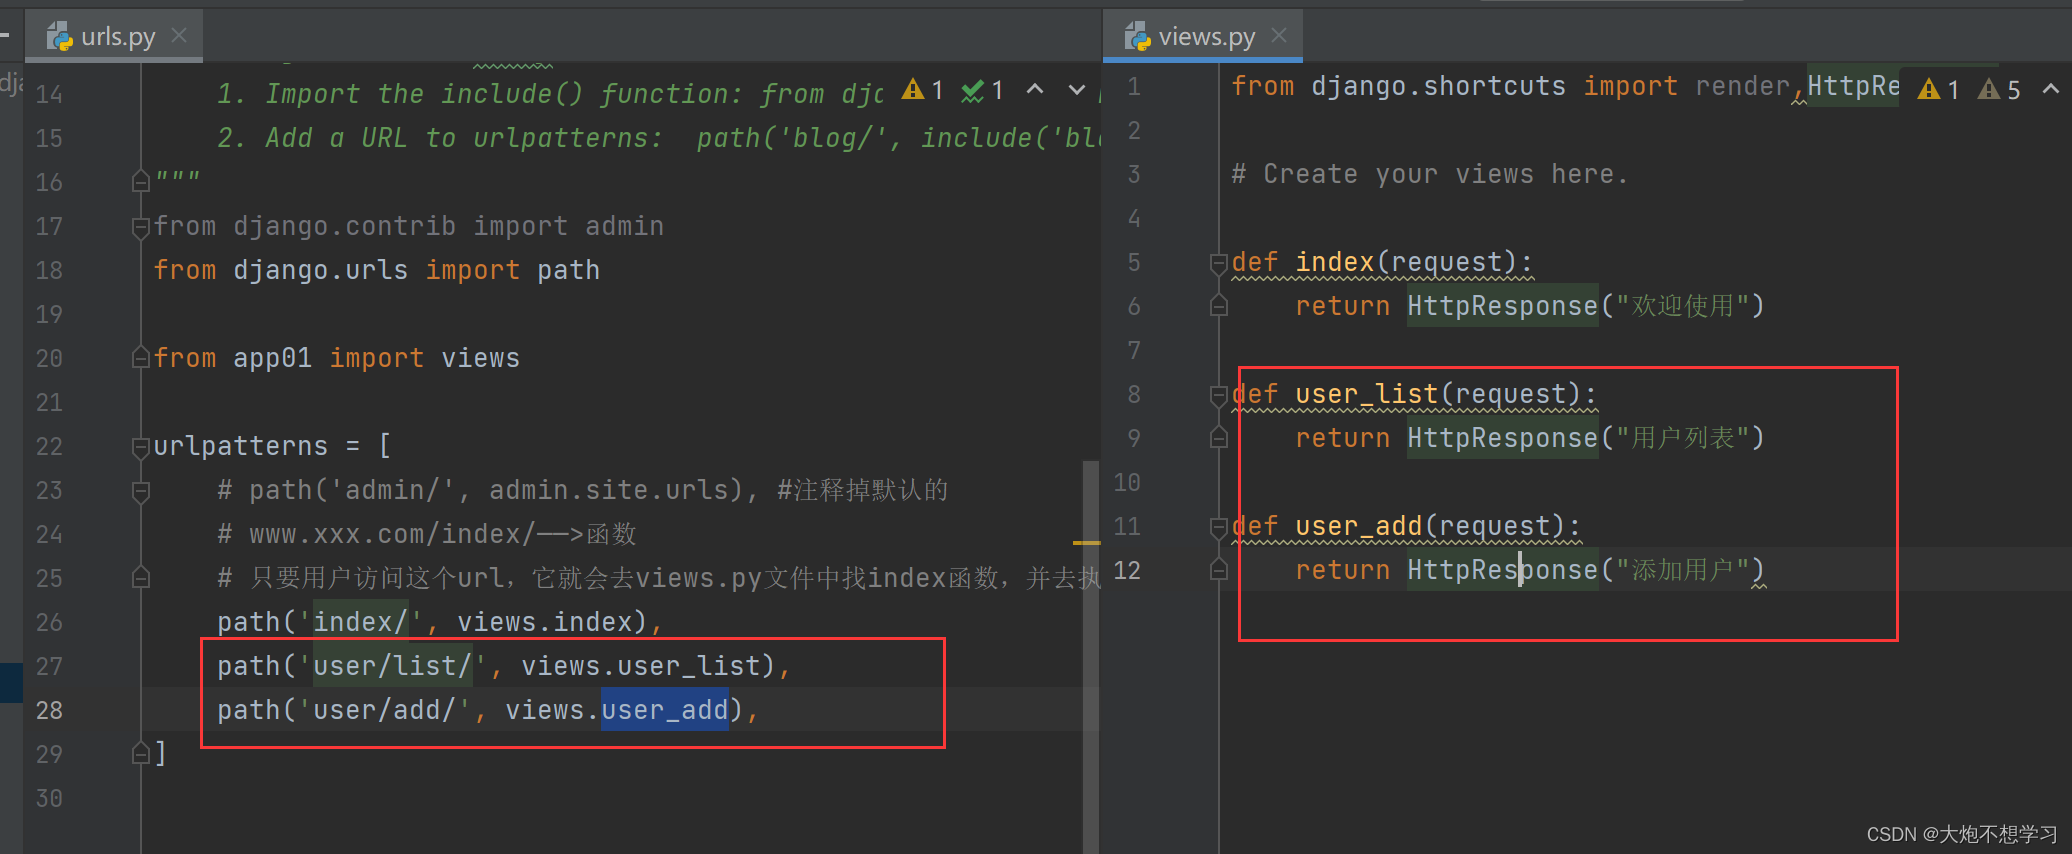Switch to the urls.py tab

point(117,37)
